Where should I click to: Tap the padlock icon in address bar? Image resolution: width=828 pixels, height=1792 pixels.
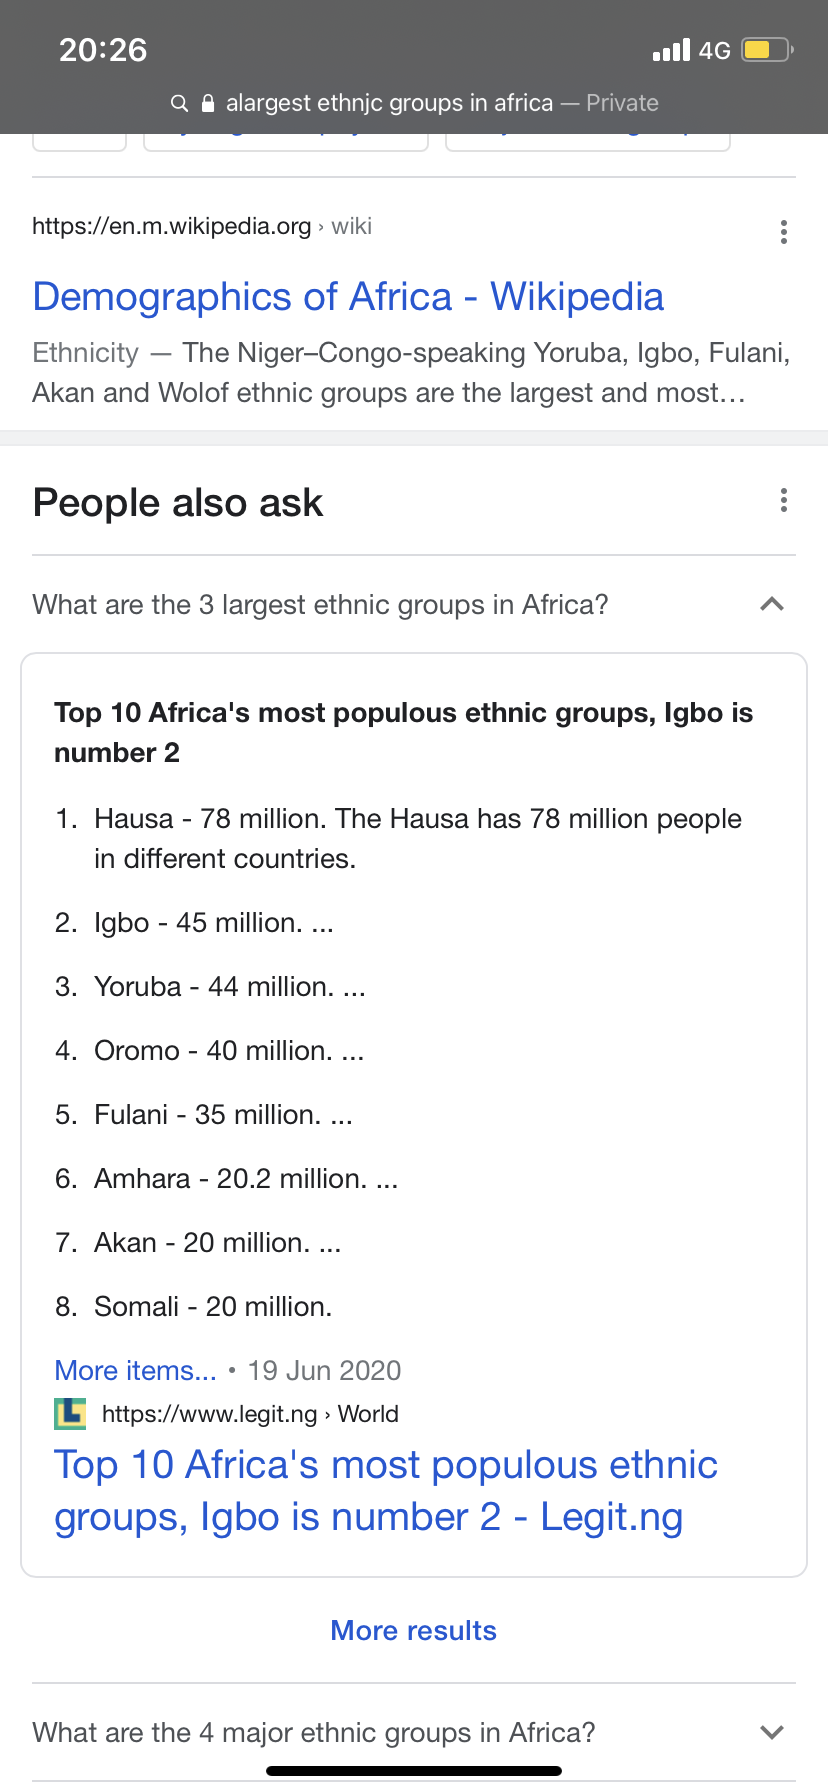click(208, 103)
